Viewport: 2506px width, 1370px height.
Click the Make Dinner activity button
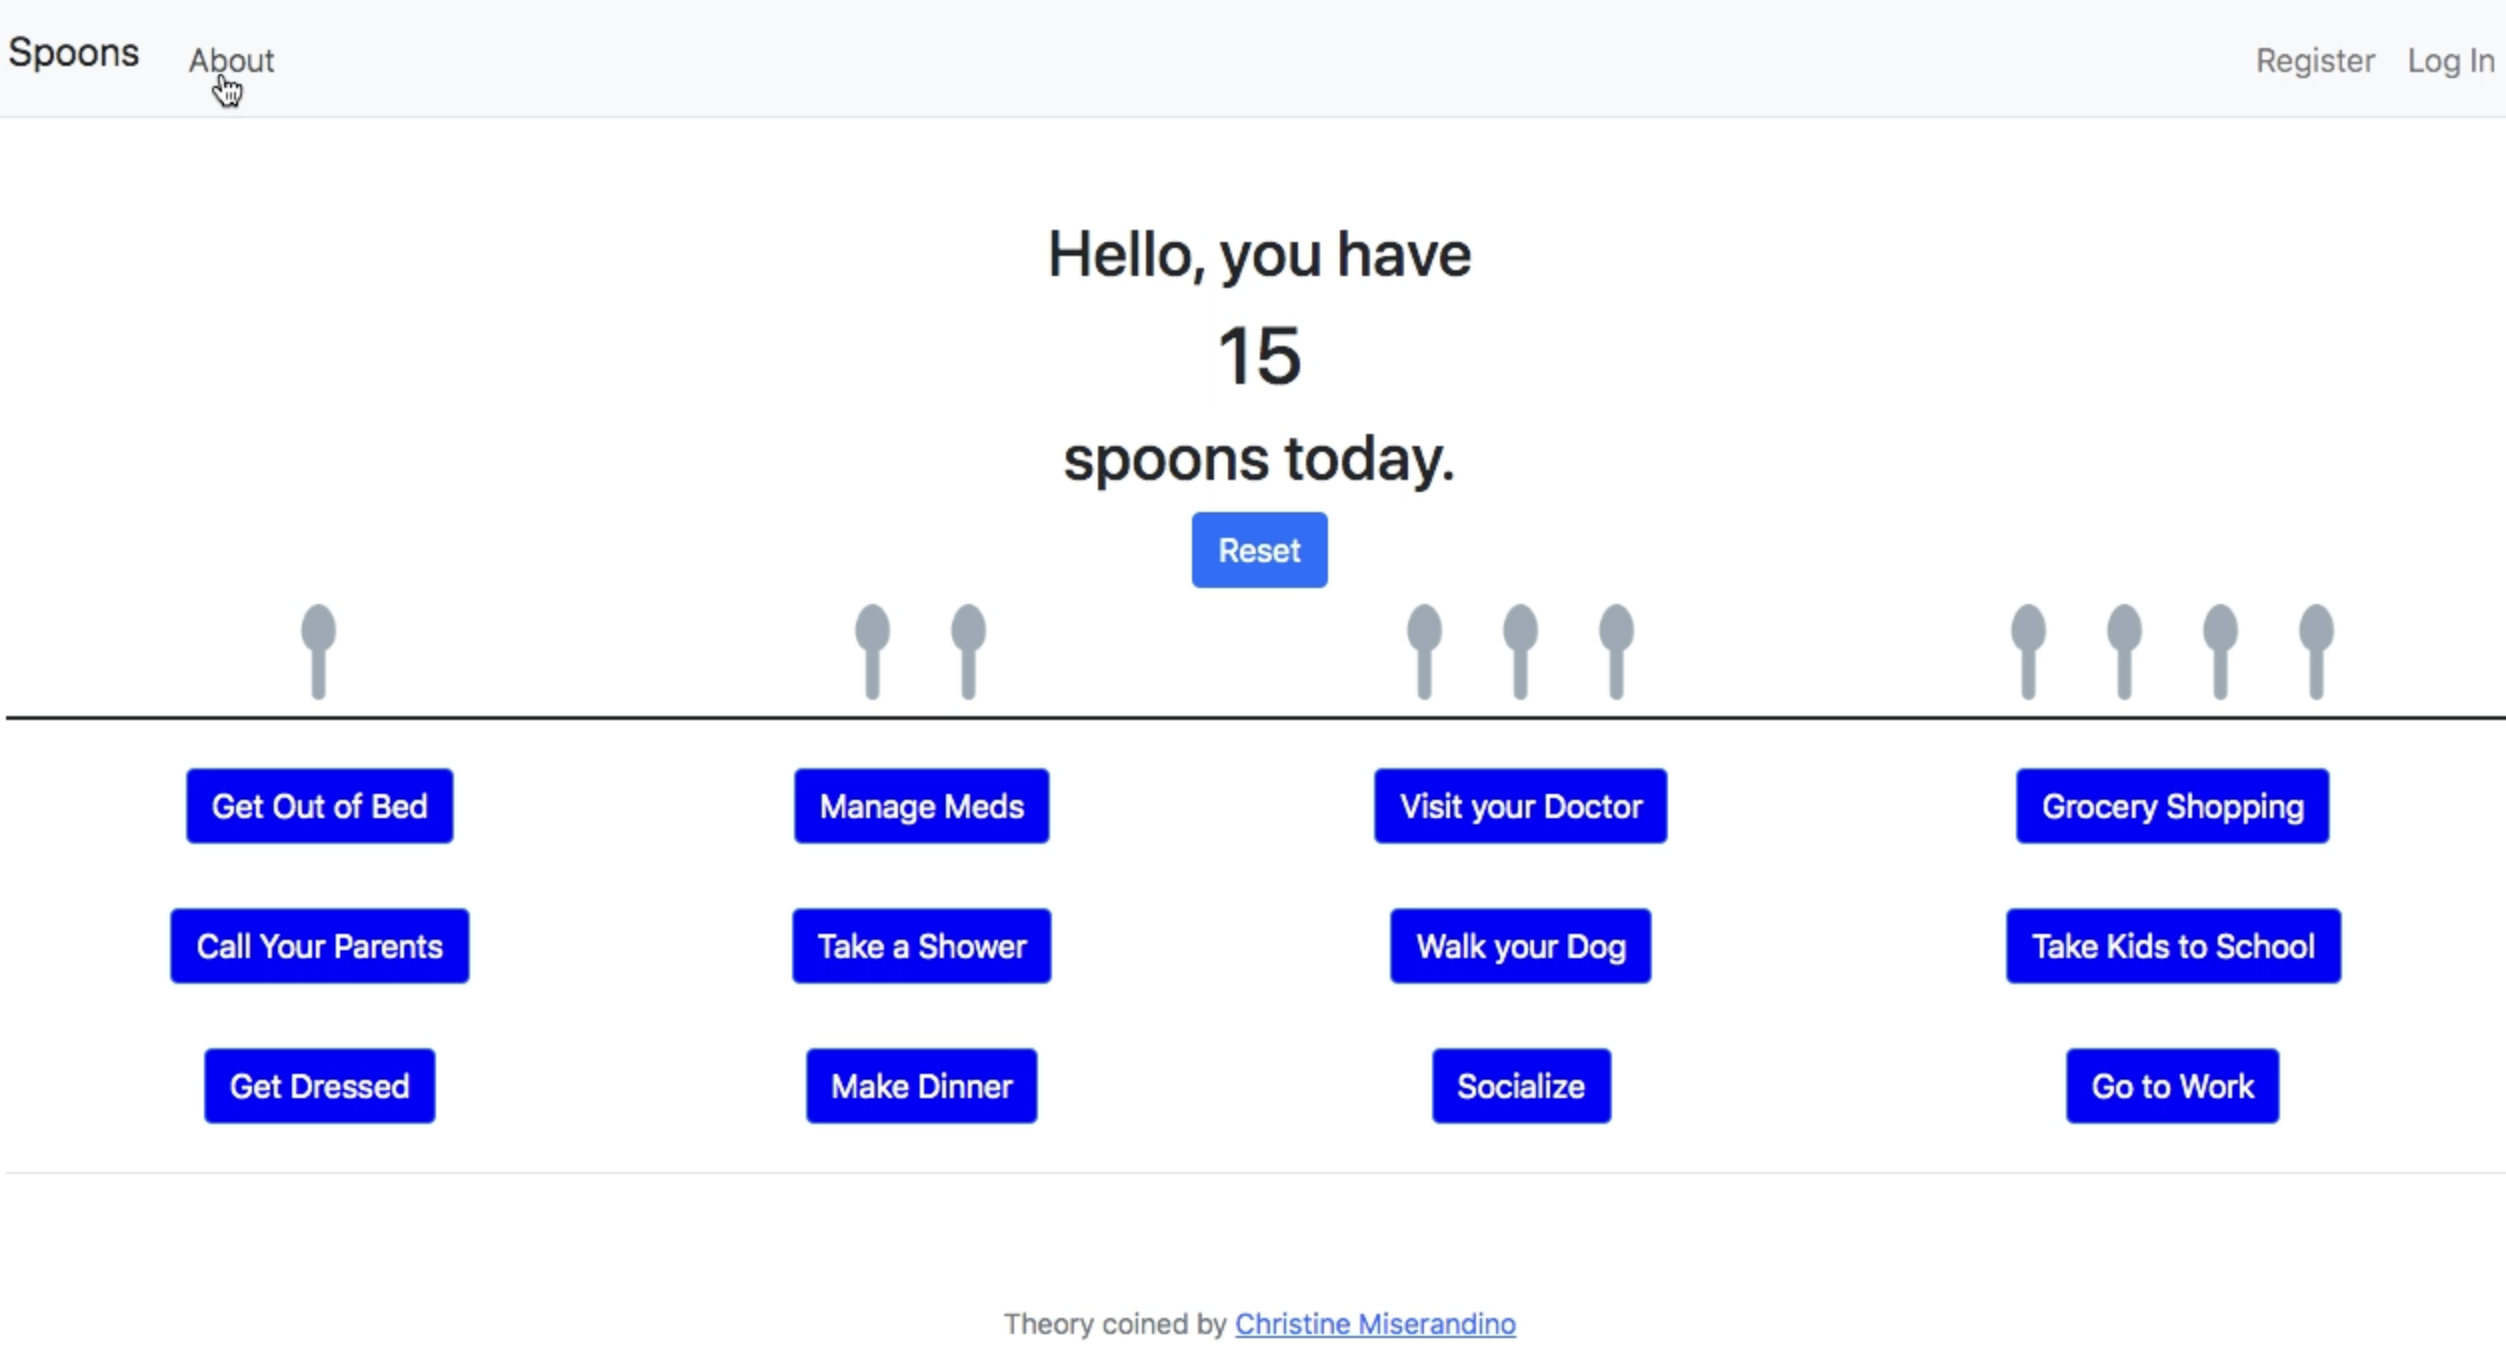(x=921, y=1086)
